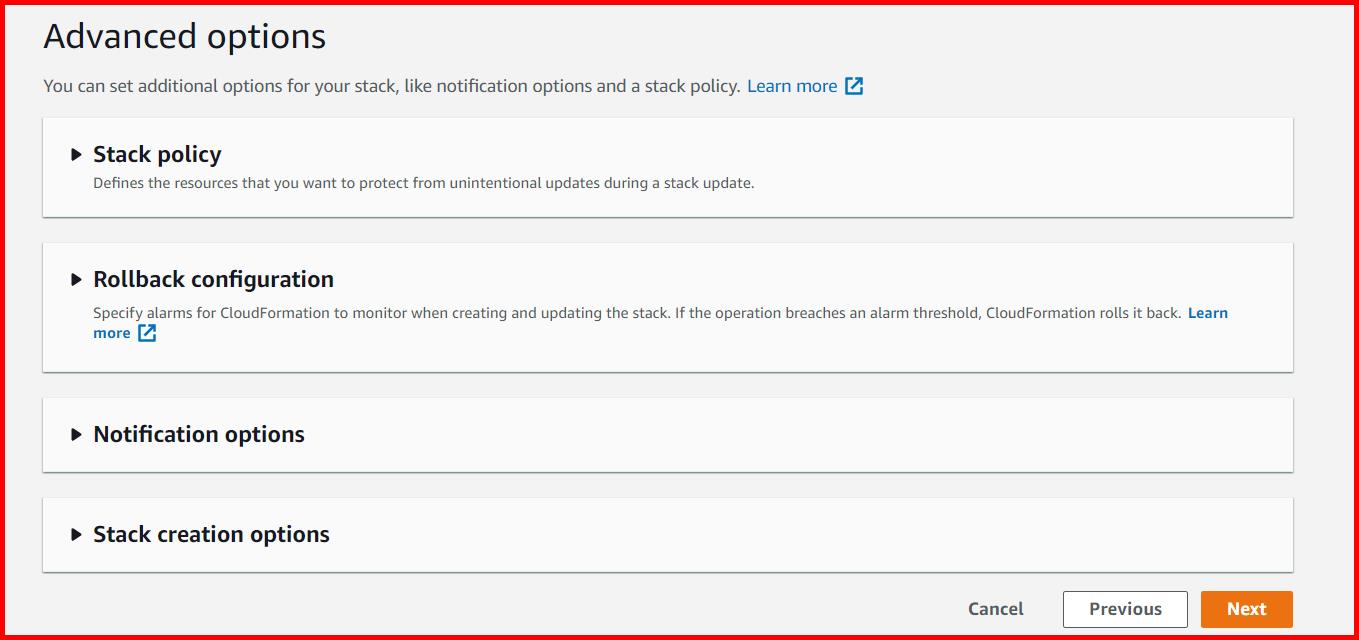Open the Learn more link about rollback alarms

point(1207,313)
